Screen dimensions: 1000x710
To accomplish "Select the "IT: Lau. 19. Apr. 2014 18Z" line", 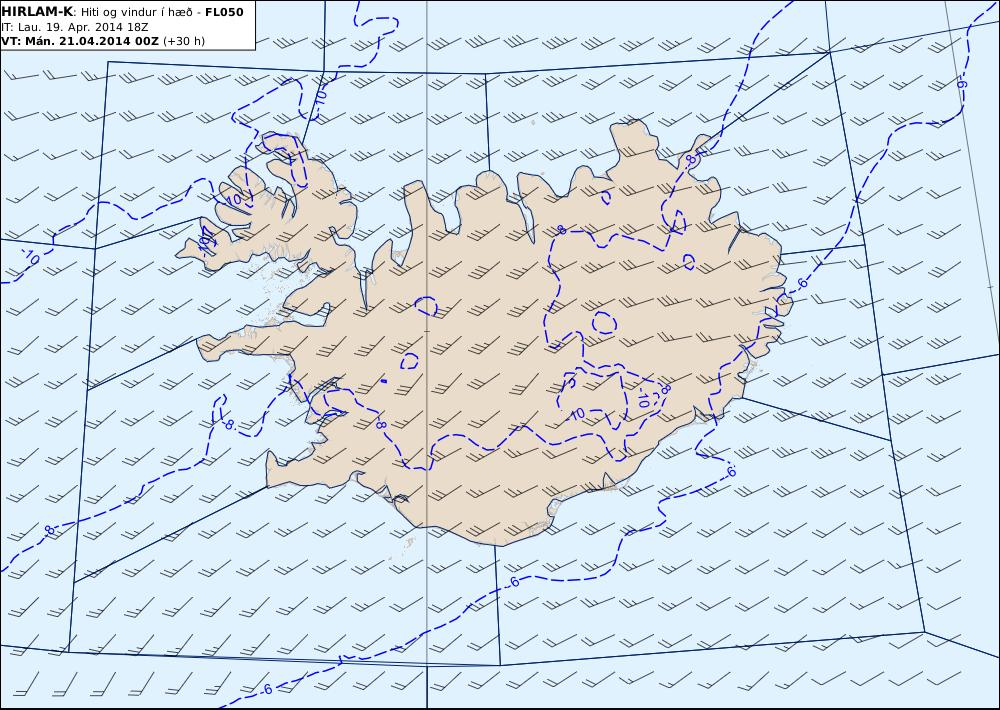I will [75, 27].
